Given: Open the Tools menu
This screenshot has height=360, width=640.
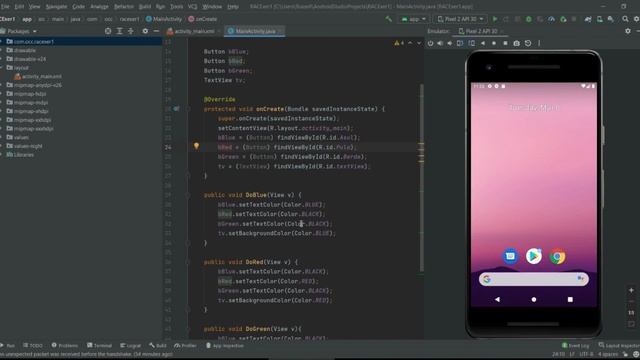Looking at the screenshot, I should (176, 7).
